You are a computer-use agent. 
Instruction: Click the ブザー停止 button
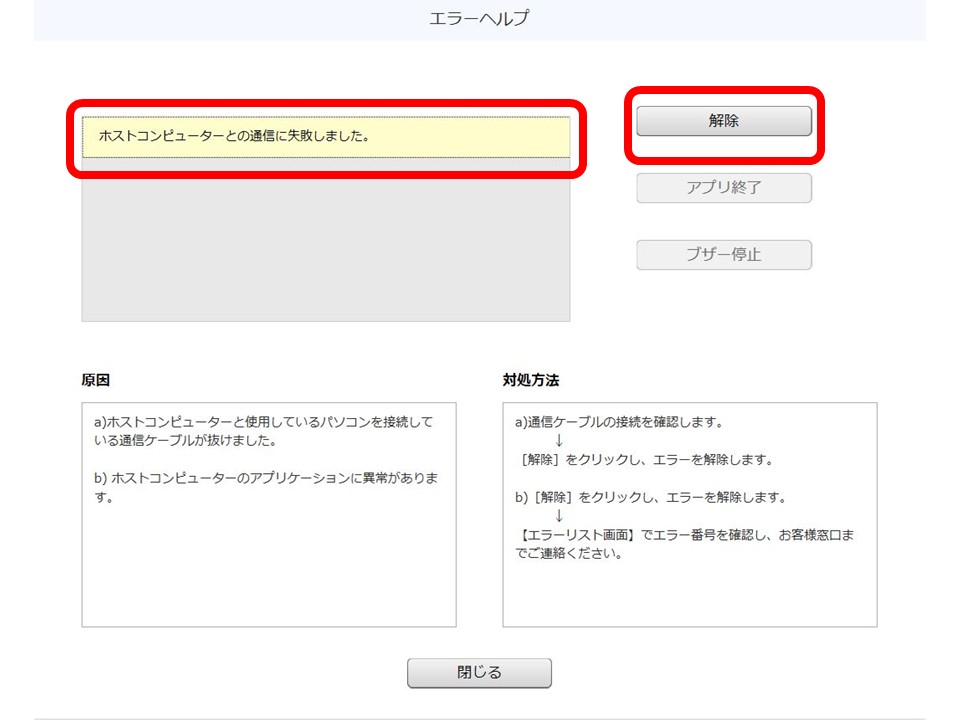click(723, 254)
